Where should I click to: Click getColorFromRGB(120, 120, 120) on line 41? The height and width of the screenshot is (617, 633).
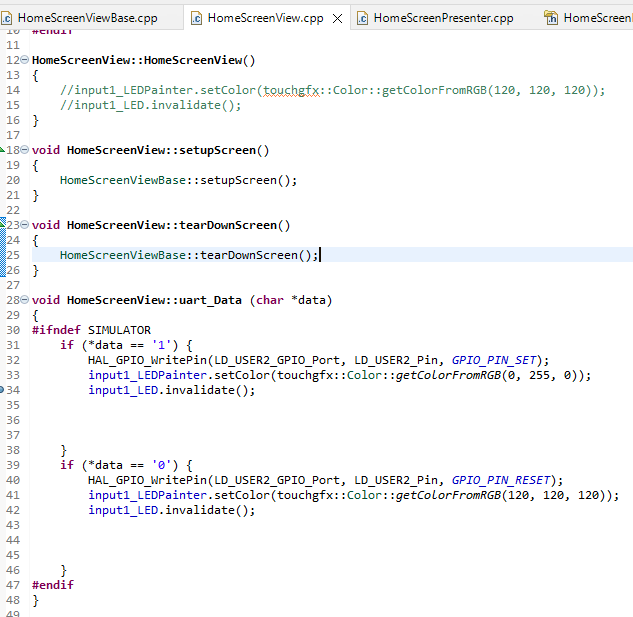coord(503,495)
